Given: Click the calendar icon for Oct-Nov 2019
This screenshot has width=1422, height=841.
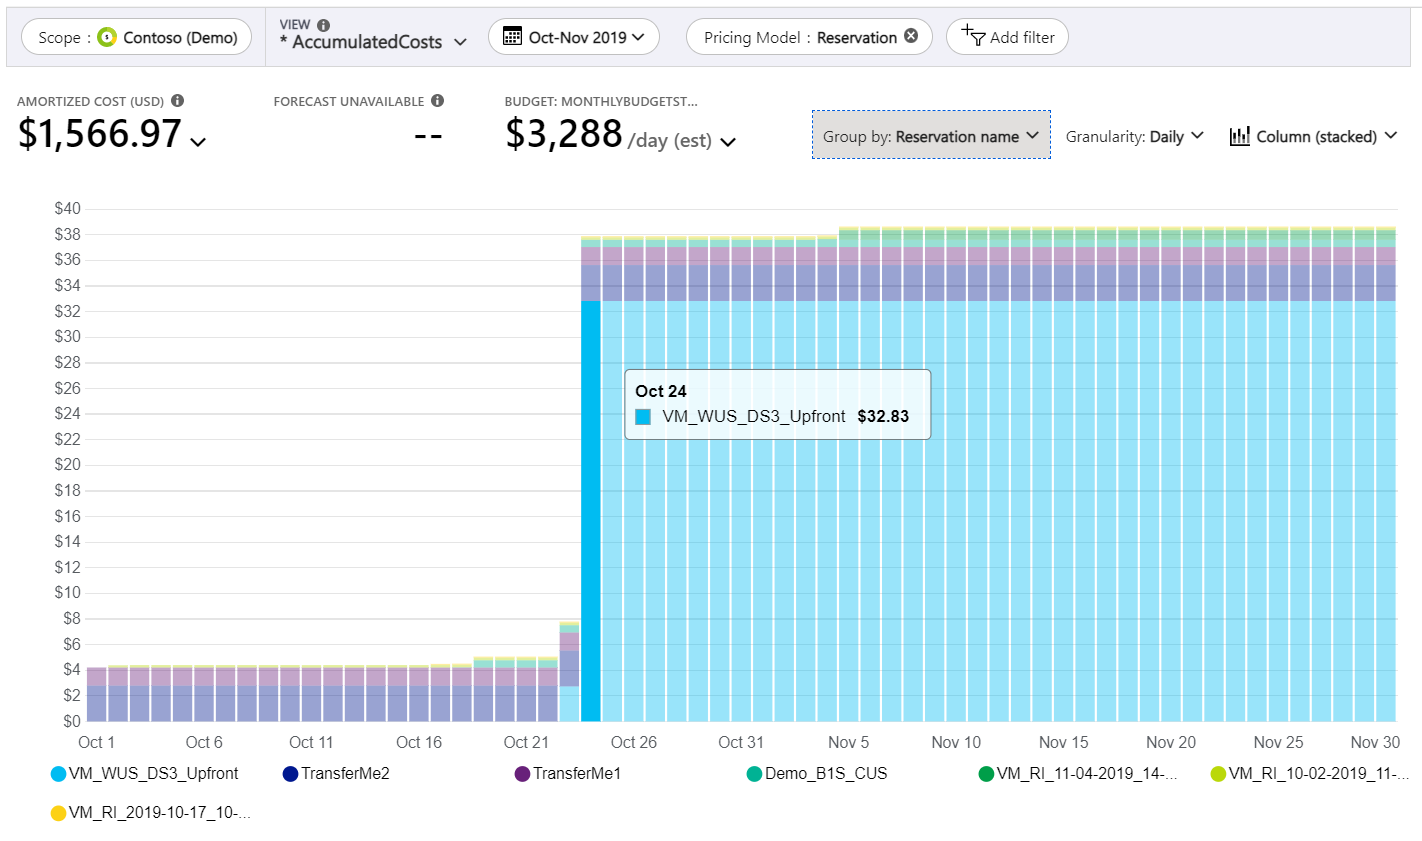Looking at the screenshot, I should click(512, 37).
